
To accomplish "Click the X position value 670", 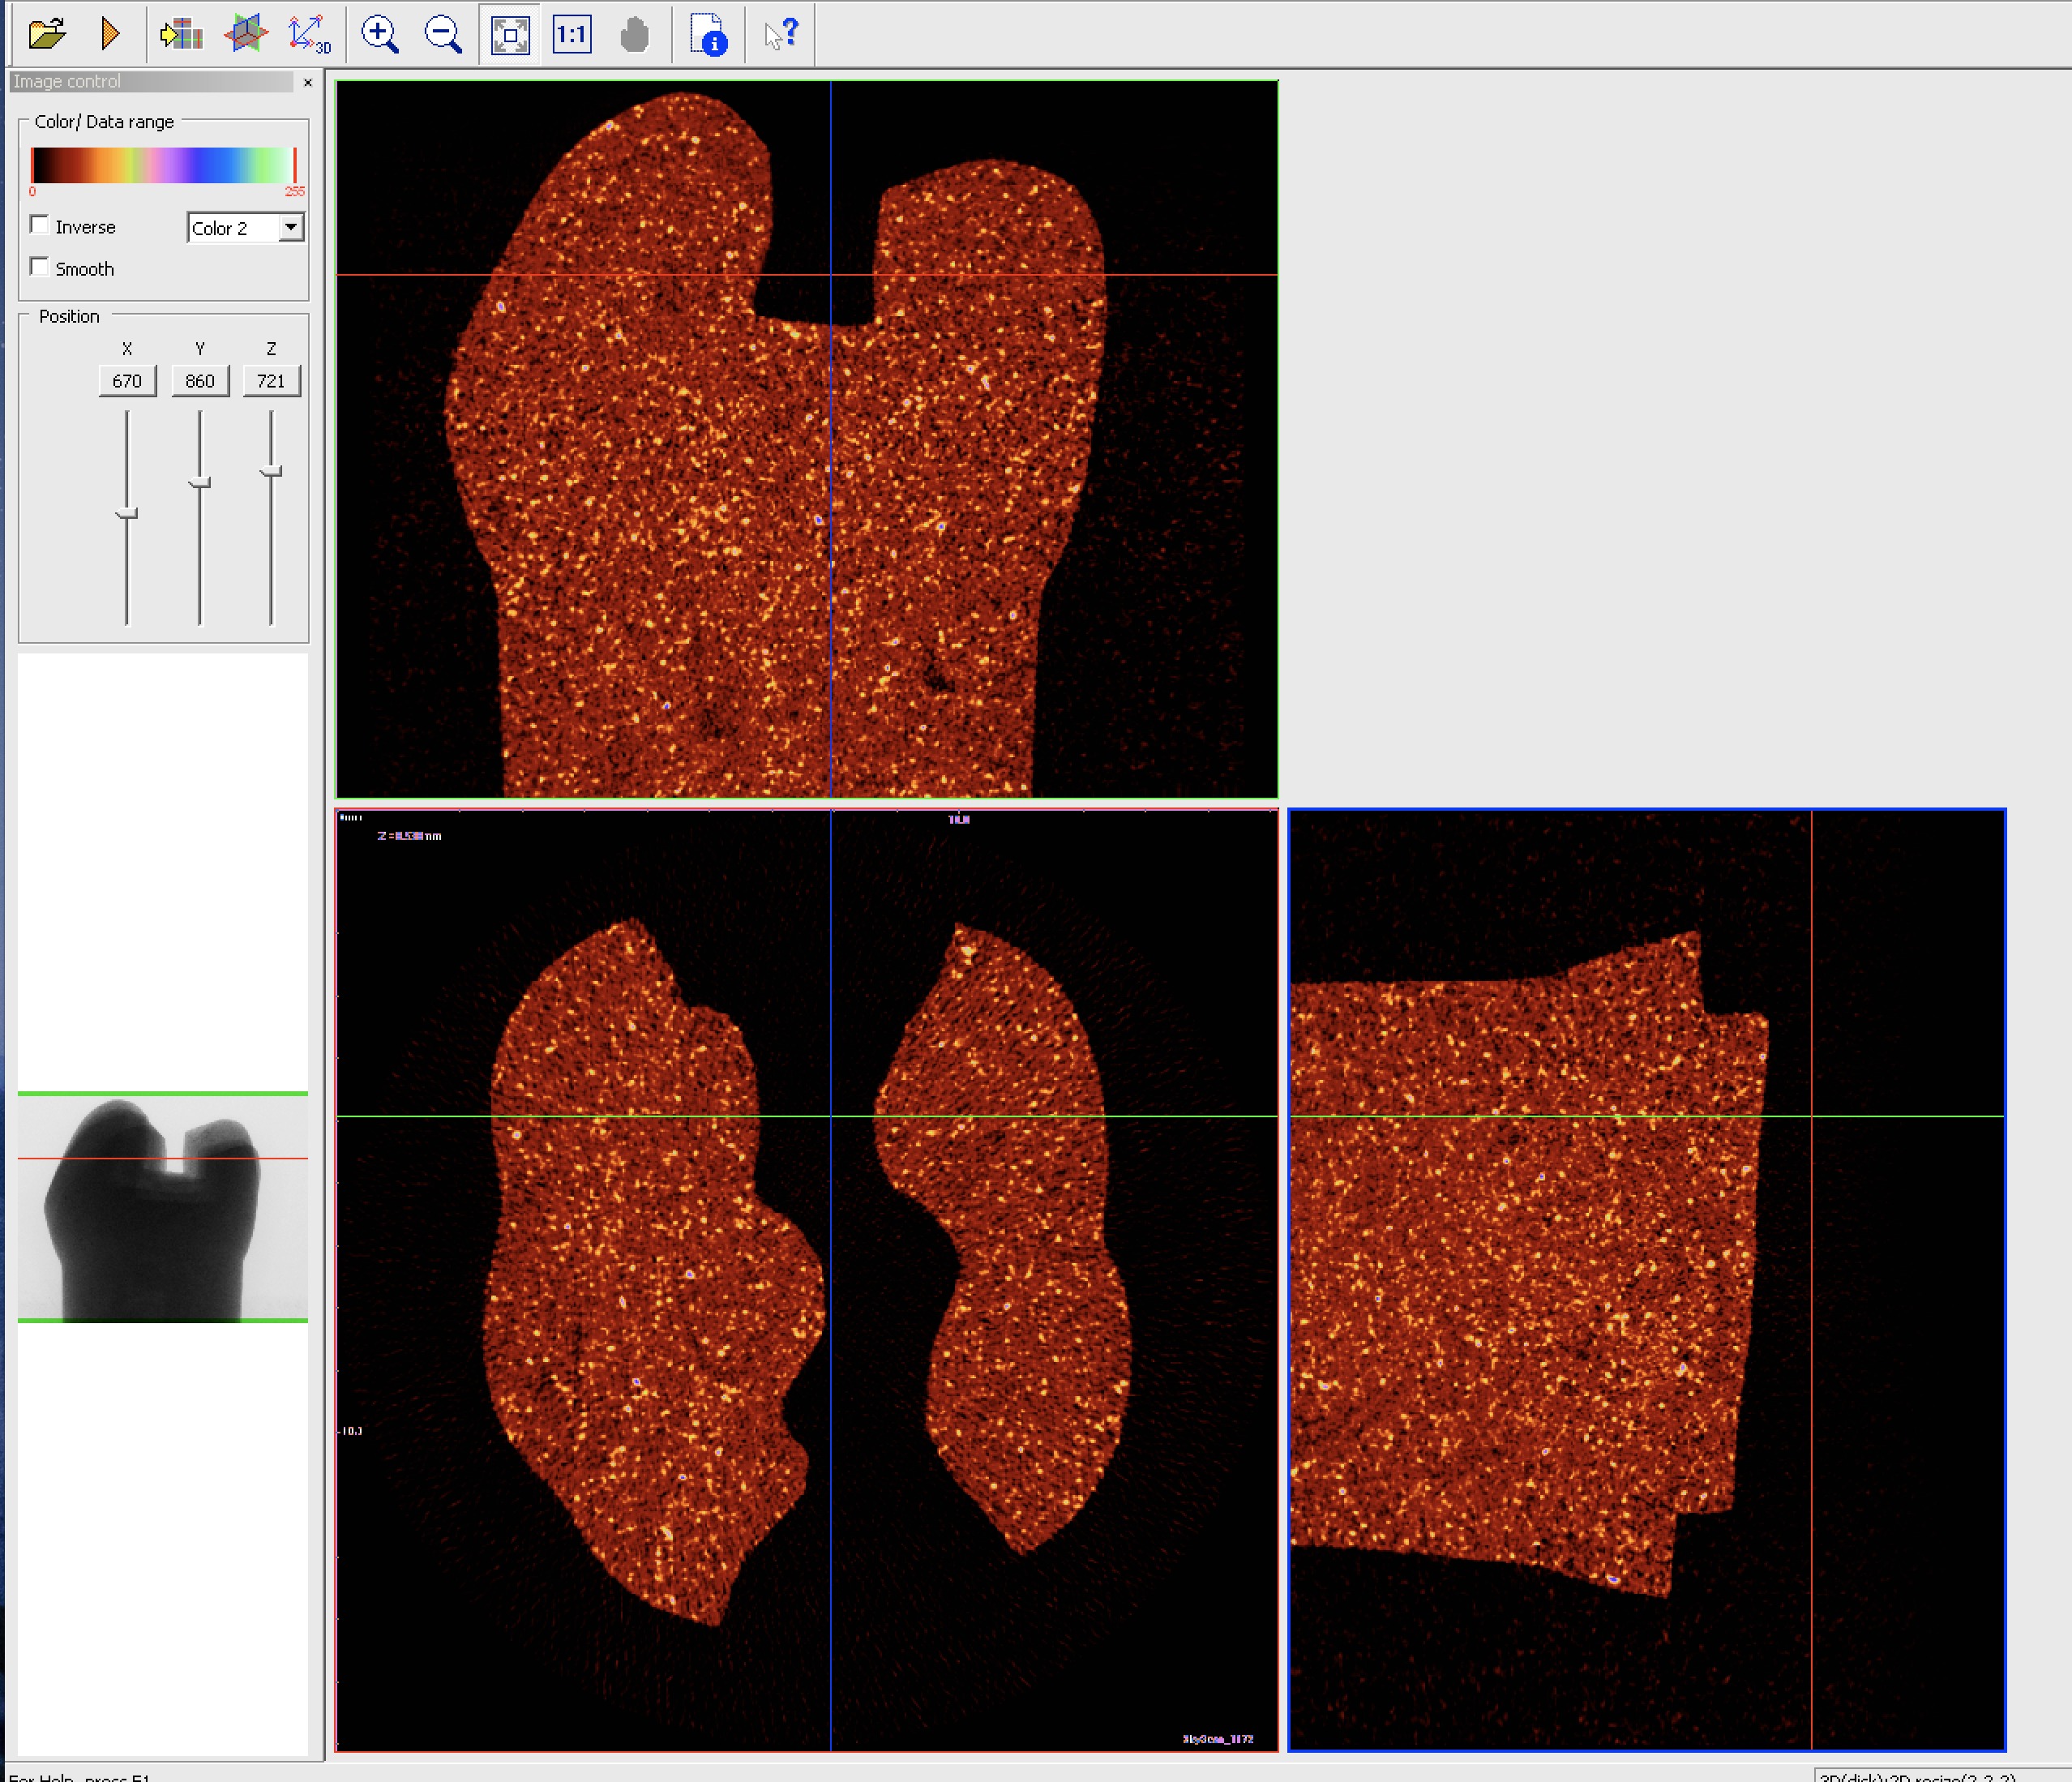I will pyautogui.click(x=127, y=381).
